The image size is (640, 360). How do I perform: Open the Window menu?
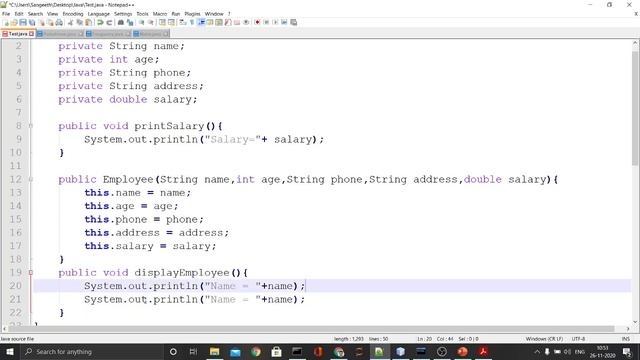[x=214, y=14]
